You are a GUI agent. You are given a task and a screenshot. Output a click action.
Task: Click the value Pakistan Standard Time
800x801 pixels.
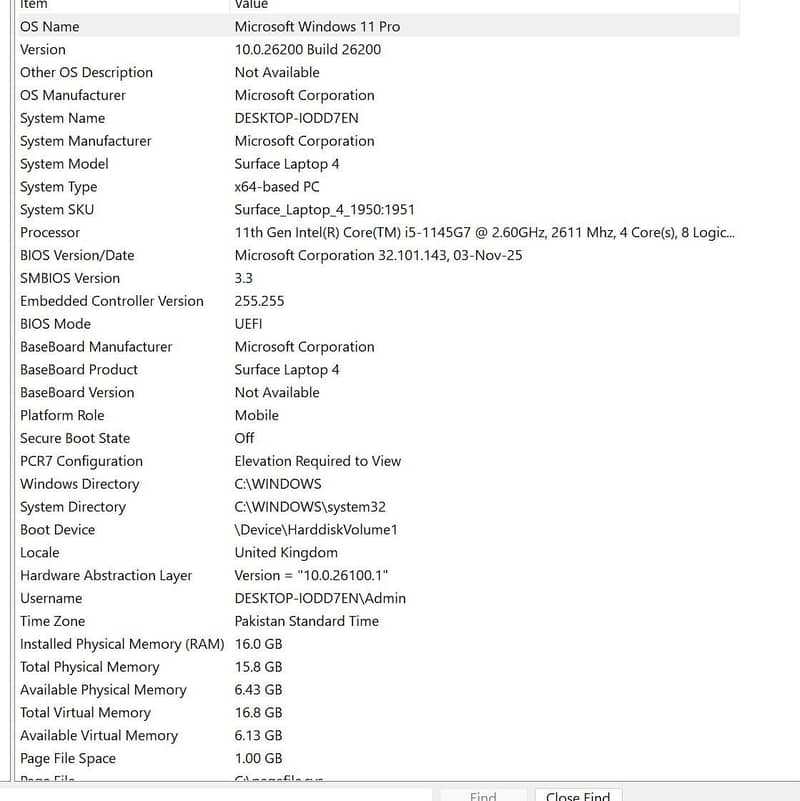coord(307,622)
